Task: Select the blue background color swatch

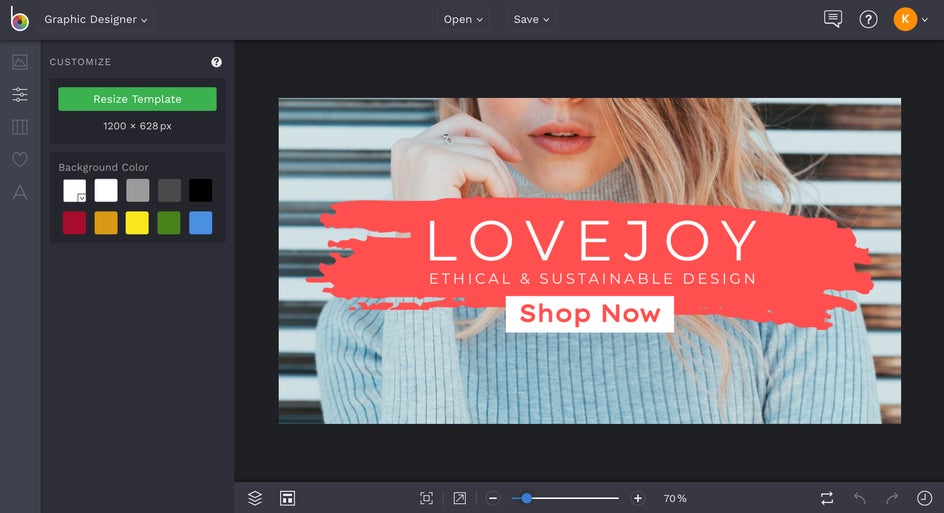Action: (200, 223)
